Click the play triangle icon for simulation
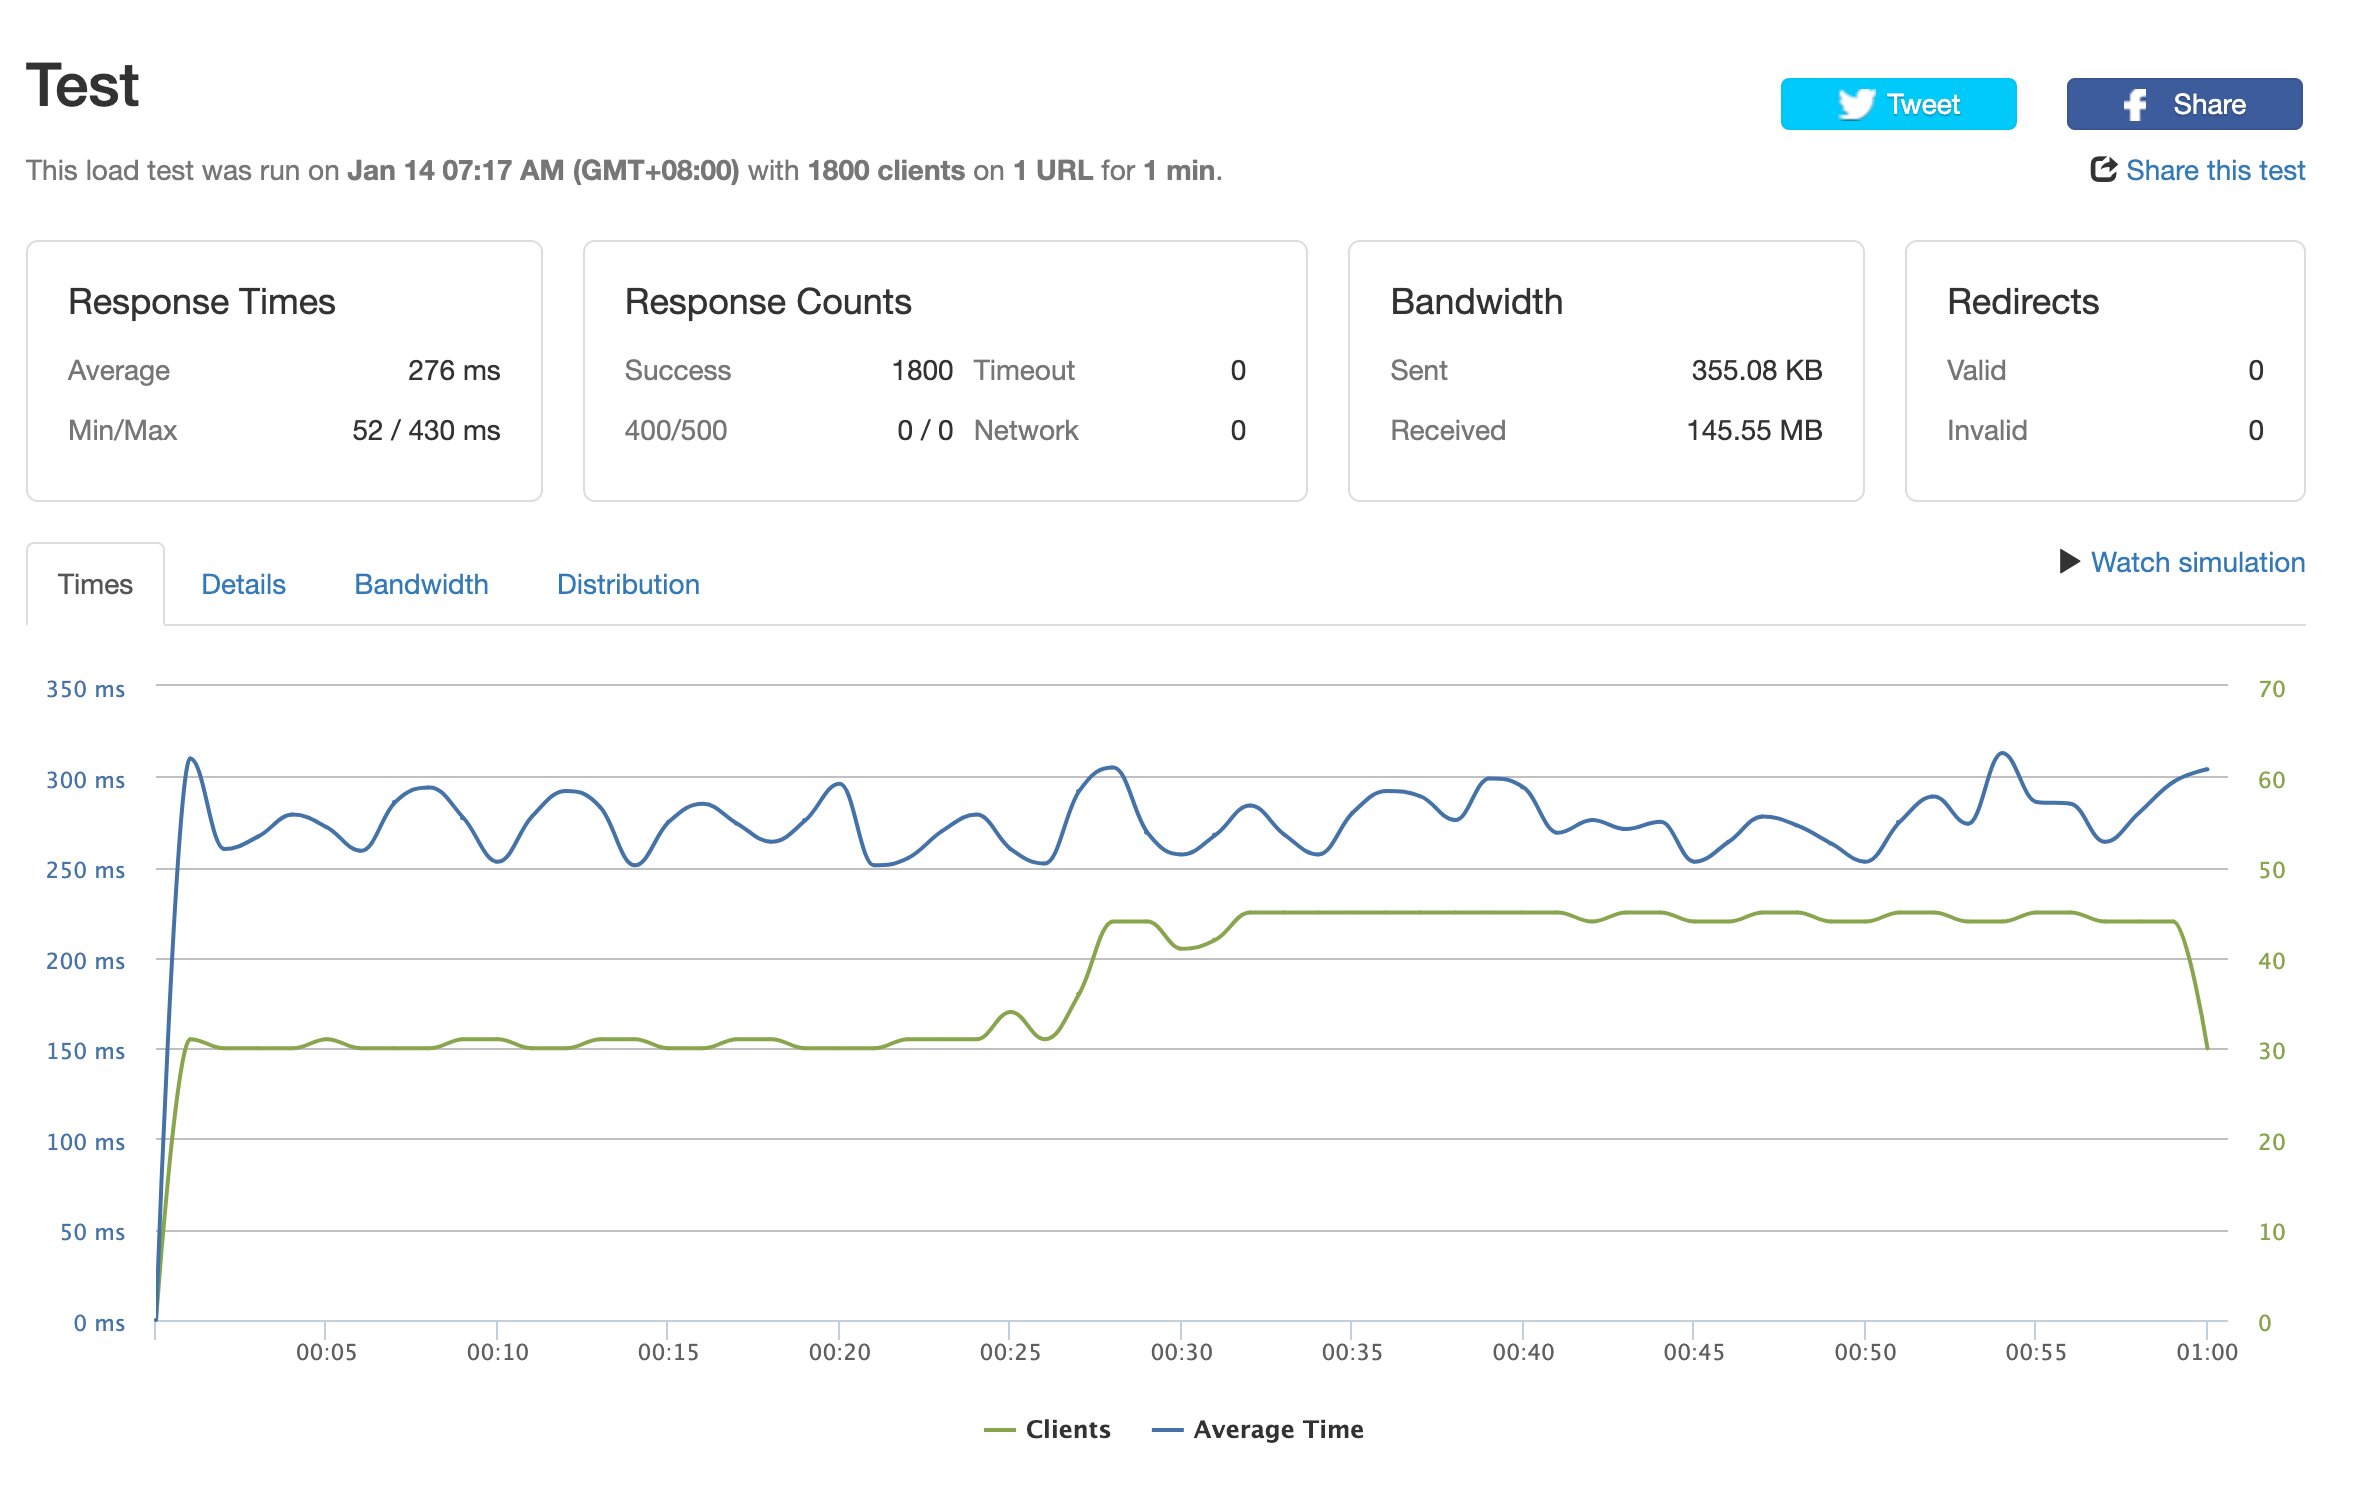2358x1490 pixels. tap(2070, 561)
